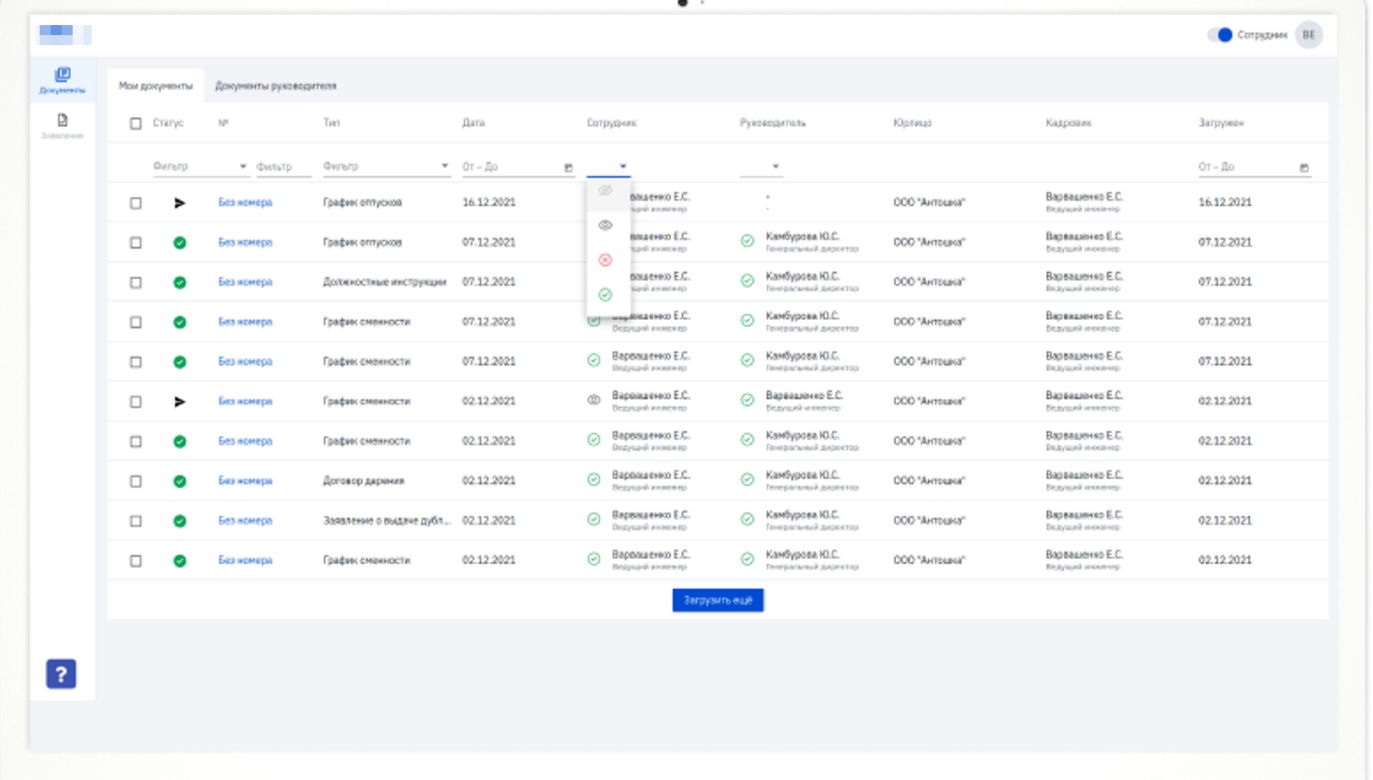Open the help question mark button
1373x780 pixels.
[61, 674]
